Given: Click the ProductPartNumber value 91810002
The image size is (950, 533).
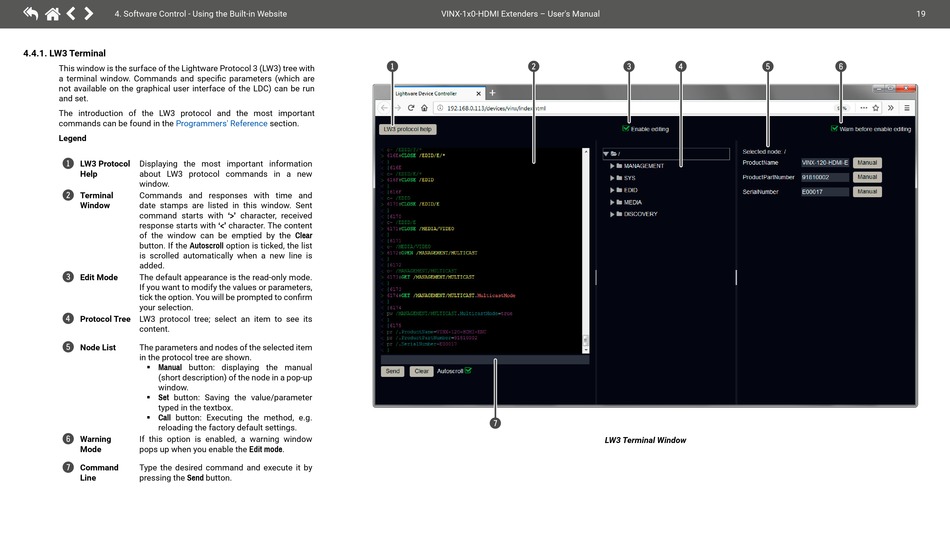Looking at the screenshot, I should point(825,177).
